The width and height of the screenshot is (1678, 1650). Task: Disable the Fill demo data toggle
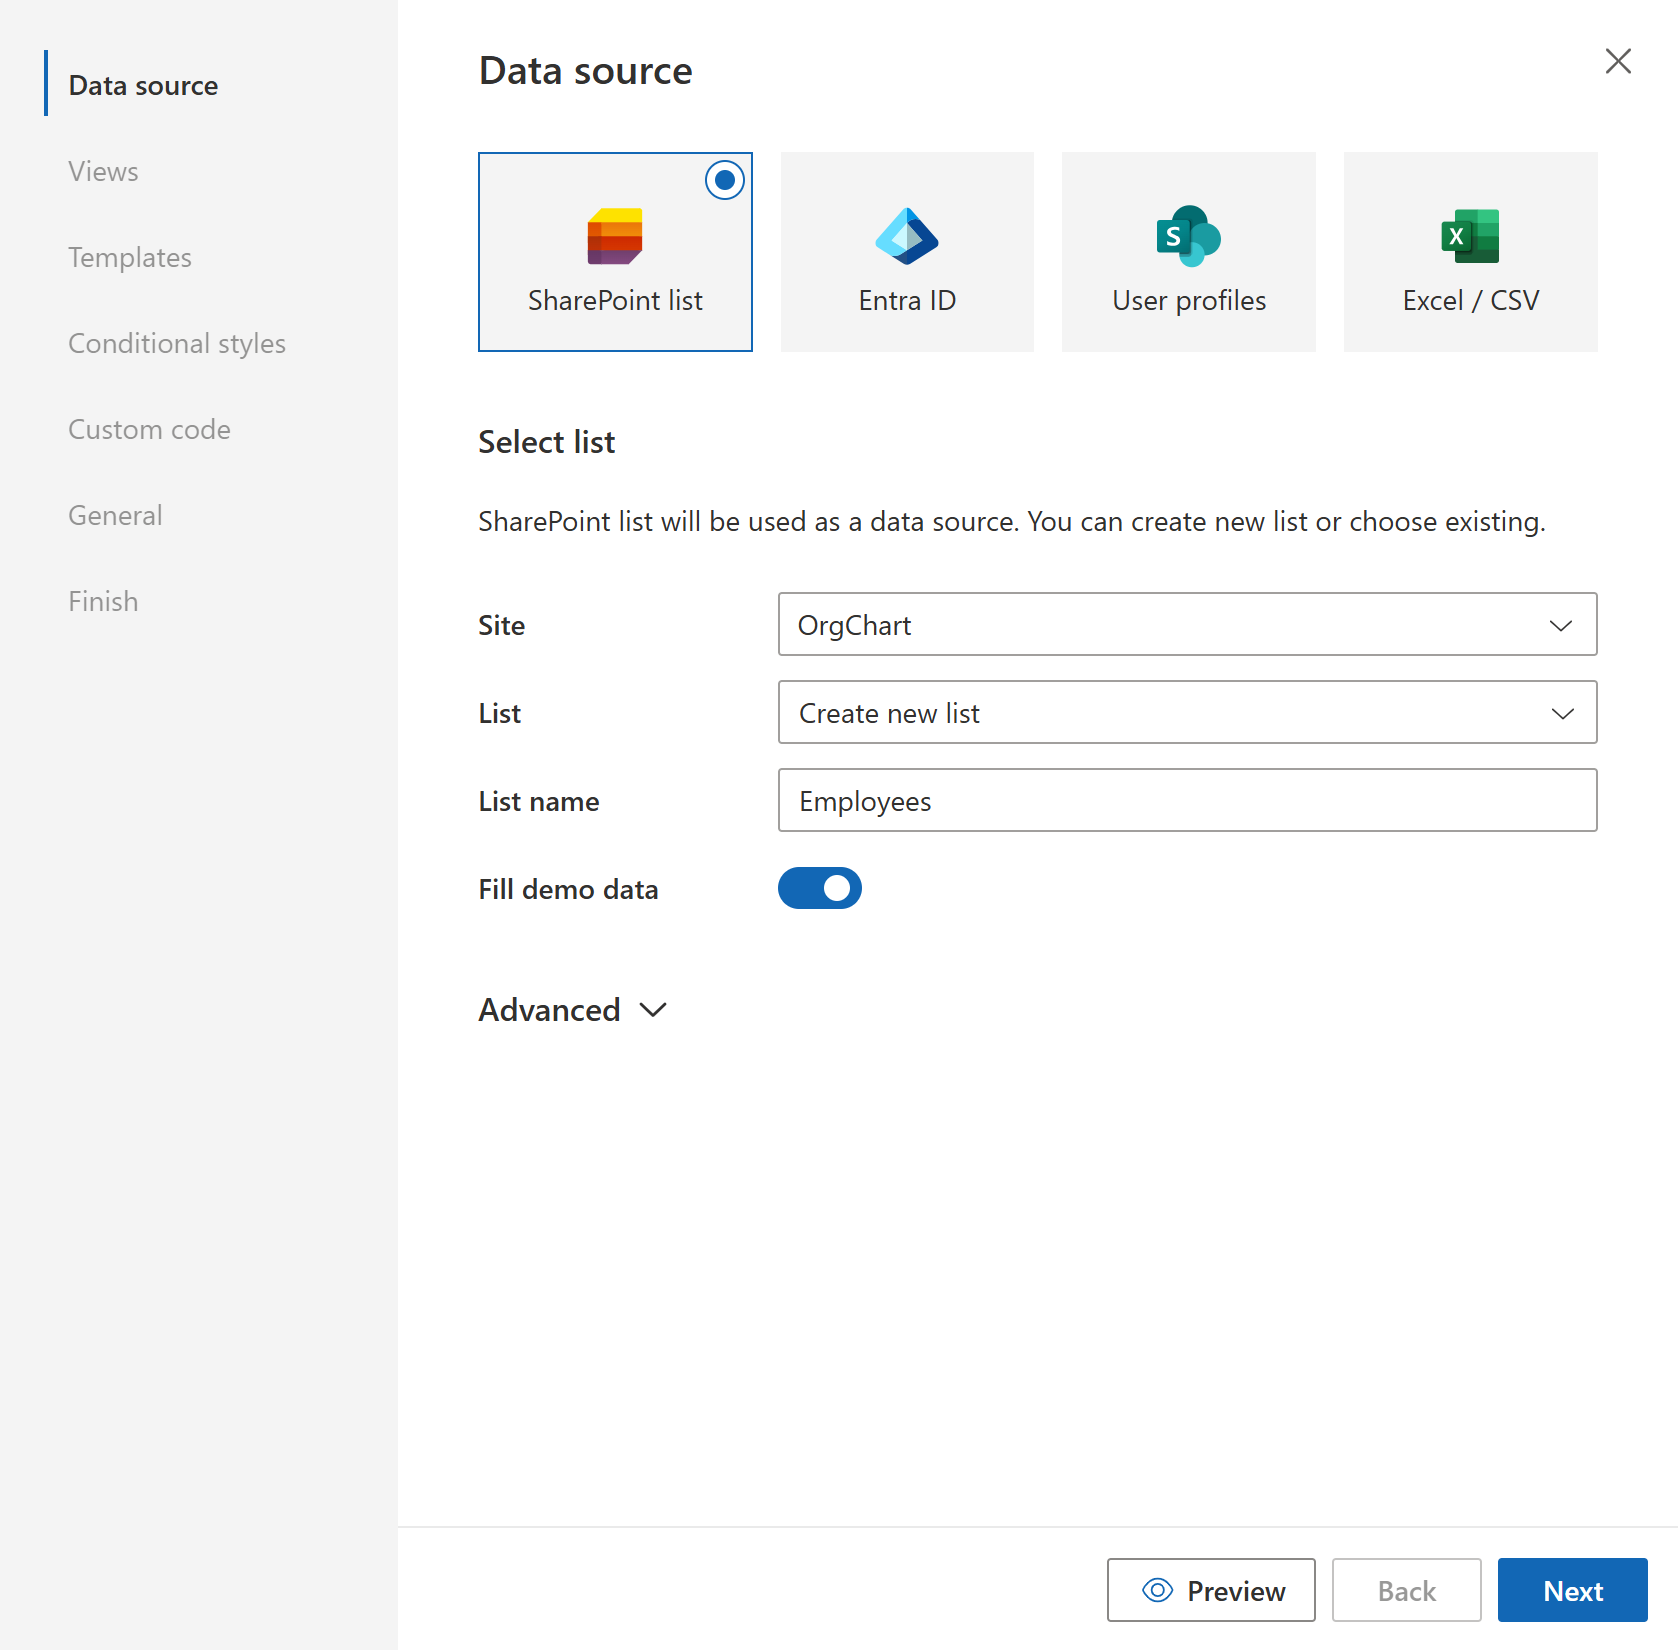(x=819, y=888)
